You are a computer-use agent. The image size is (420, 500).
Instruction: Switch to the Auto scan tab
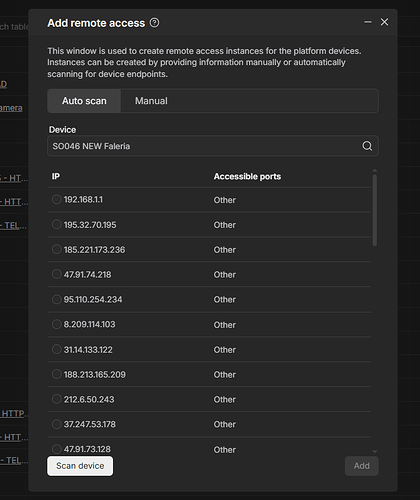click(84, 101)
